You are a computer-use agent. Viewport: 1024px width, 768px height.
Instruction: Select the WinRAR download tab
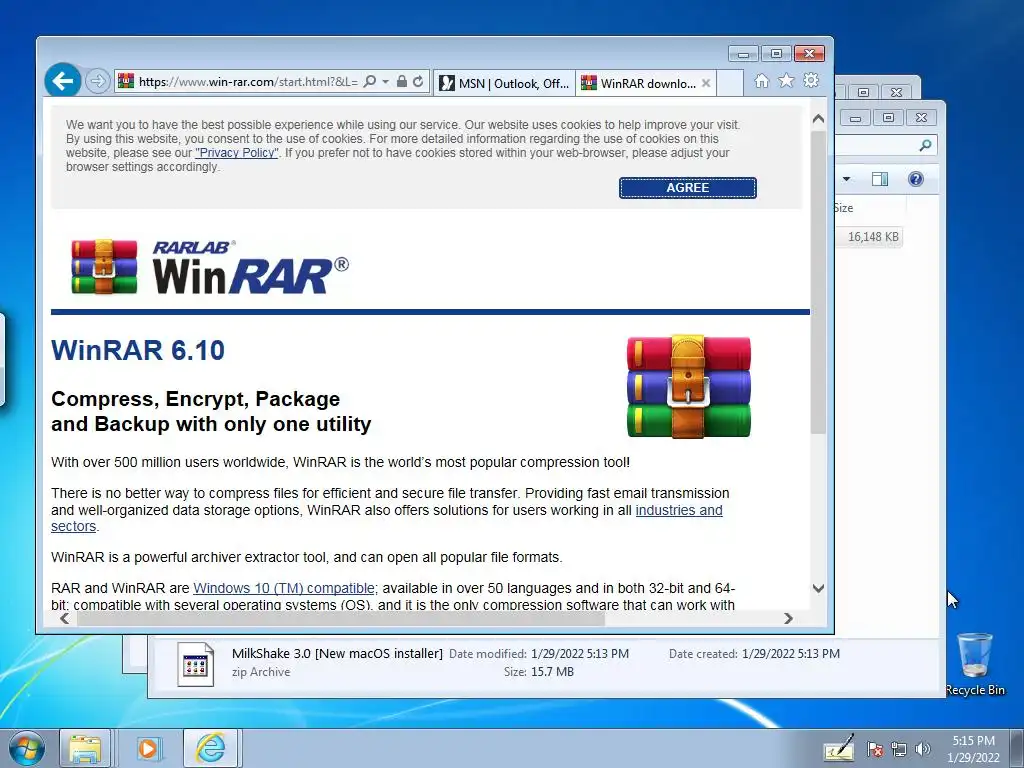click(x=638, y=83)
